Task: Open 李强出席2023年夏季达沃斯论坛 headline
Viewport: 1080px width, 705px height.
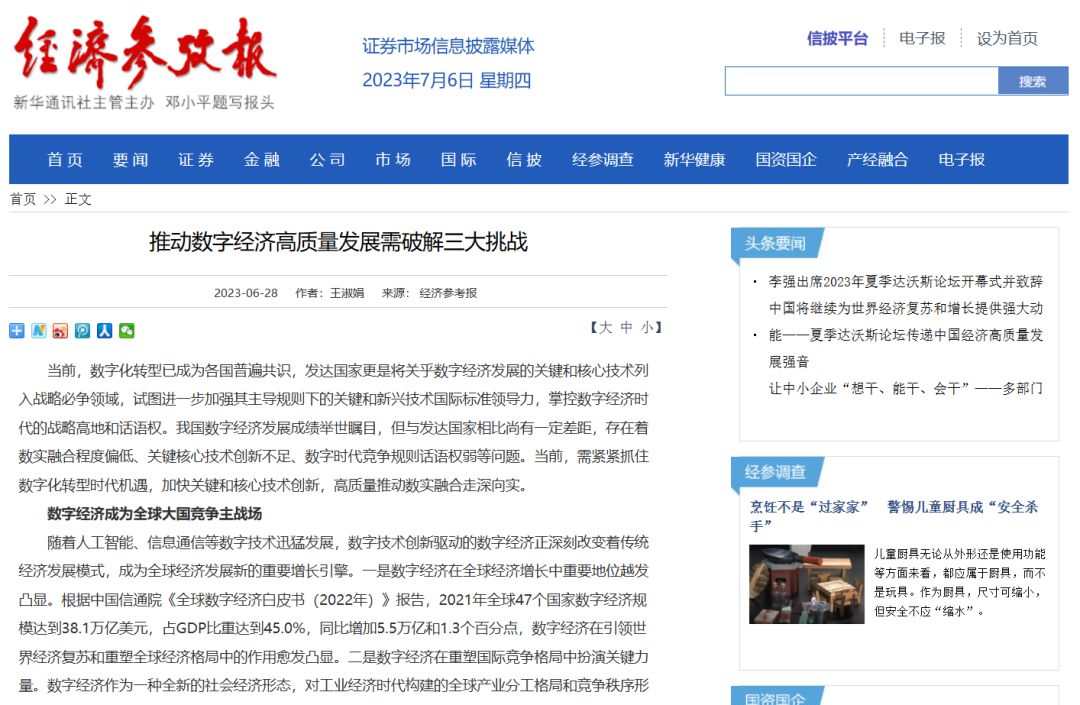Action: [905, 282]
